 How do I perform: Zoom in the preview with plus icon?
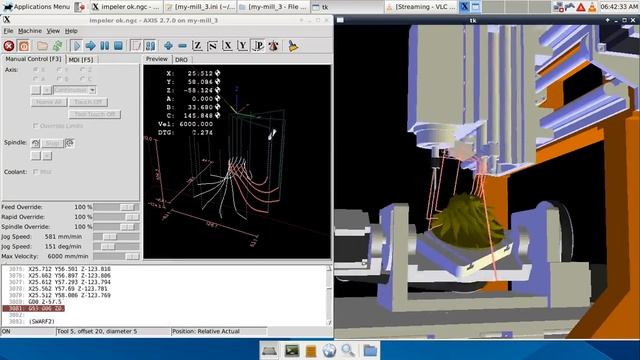coord(168,46)
